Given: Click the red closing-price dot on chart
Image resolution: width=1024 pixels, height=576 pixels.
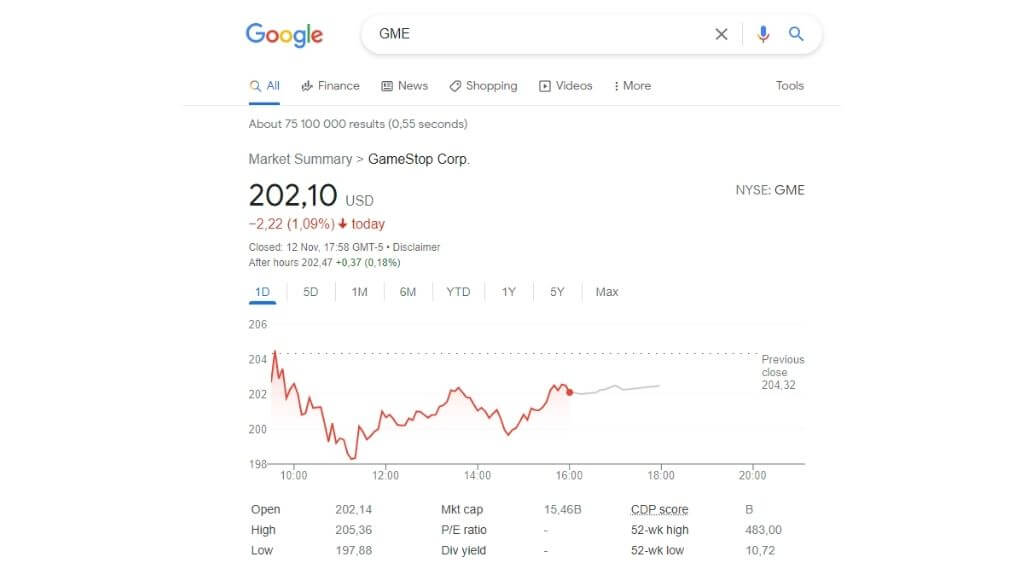Looking at the screenshot, I should [x=569, y=392].
